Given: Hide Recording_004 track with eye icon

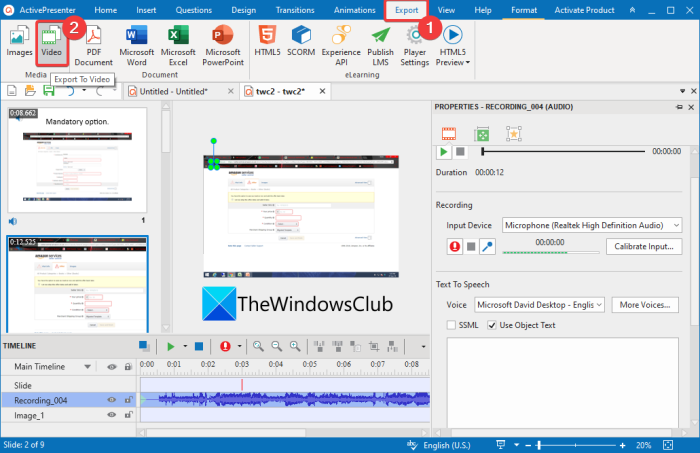Looking at the screenshot, I should 112,400.
